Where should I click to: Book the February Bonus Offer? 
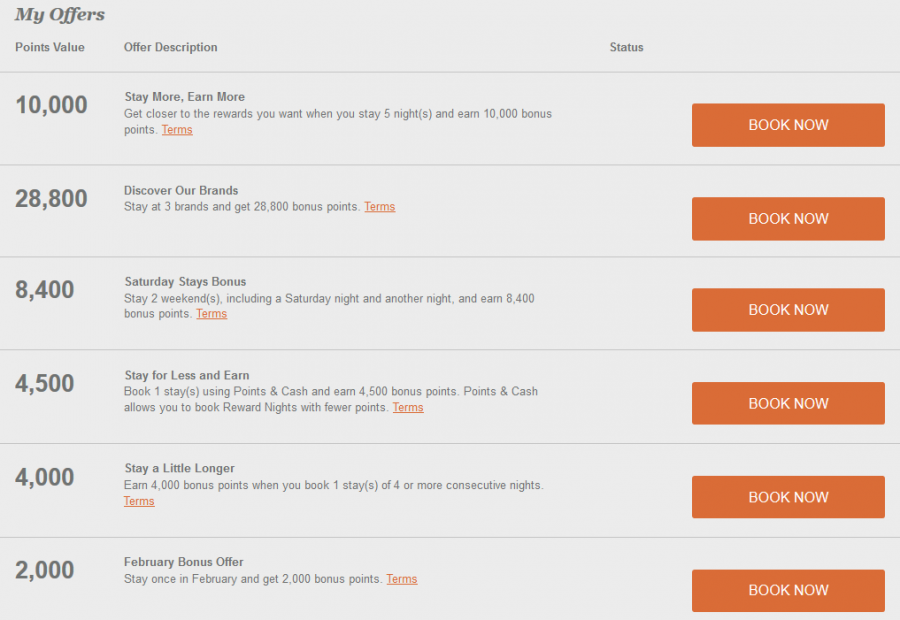point(788,590)
